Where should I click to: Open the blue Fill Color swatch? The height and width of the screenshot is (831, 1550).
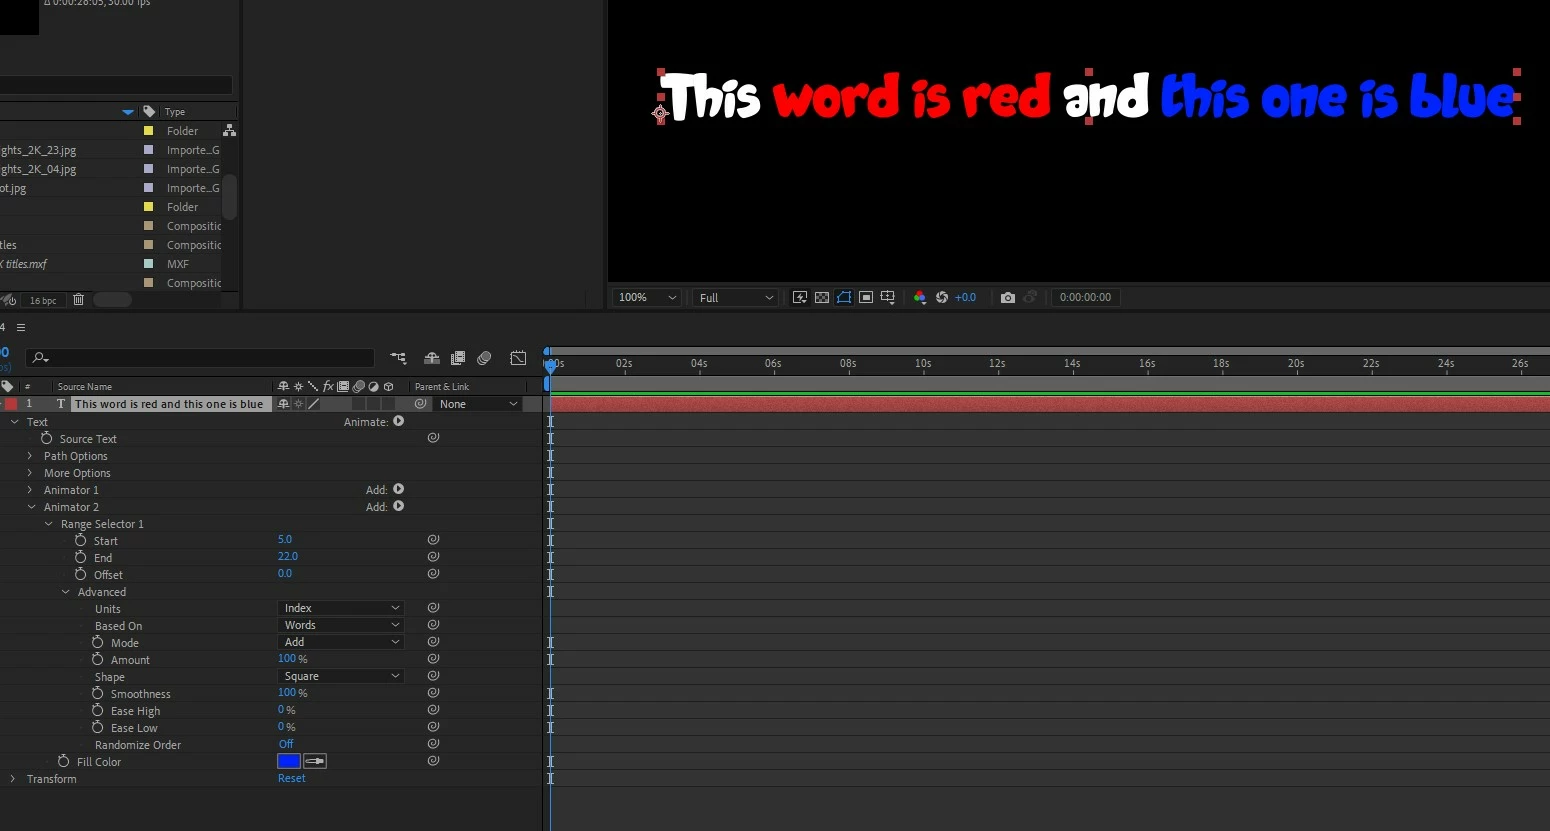(x=289, y=761)
